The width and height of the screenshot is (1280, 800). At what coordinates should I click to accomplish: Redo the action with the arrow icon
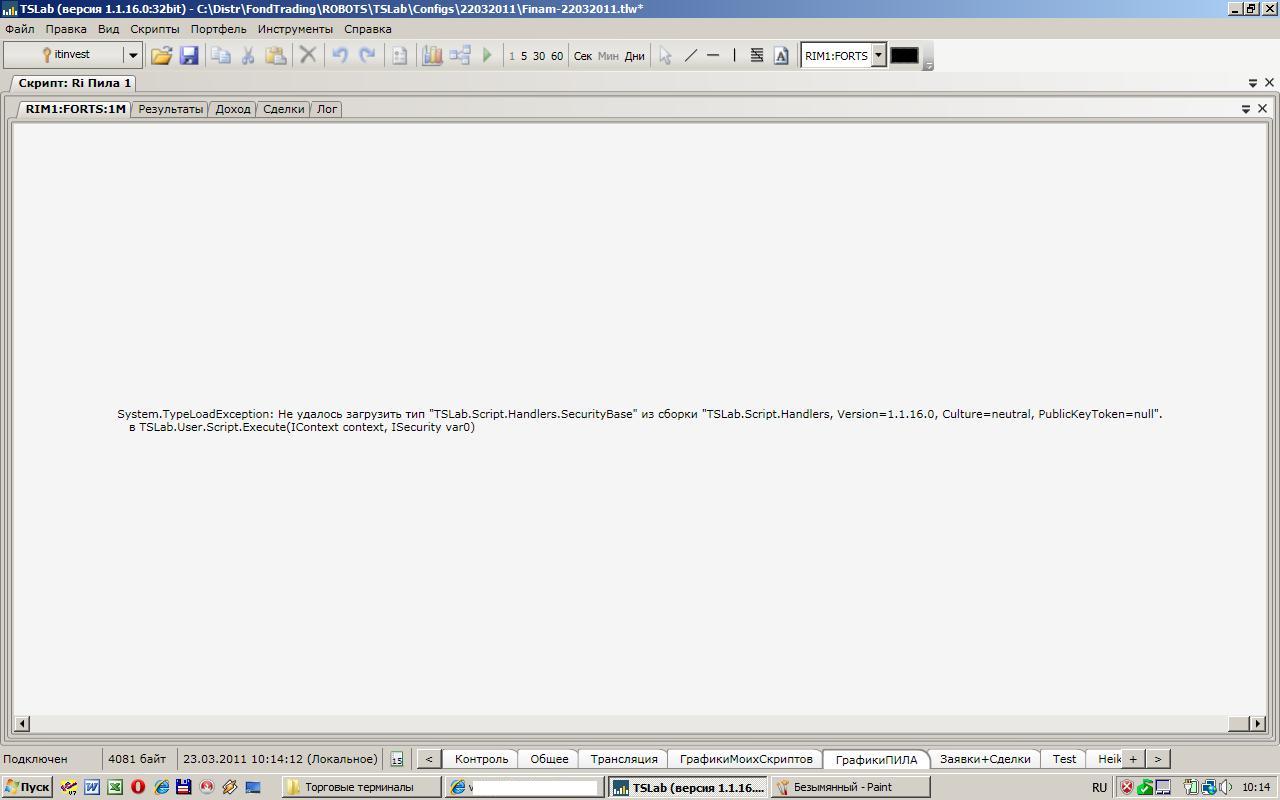point(367,56)
